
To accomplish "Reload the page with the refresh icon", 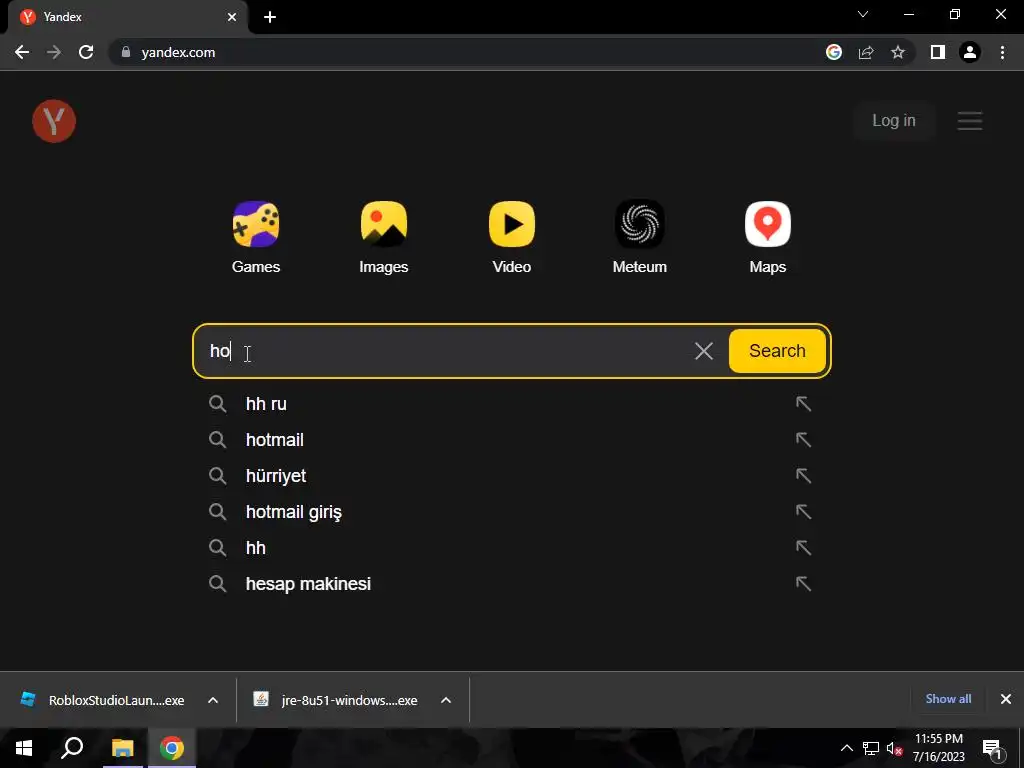I will point(86,52).
